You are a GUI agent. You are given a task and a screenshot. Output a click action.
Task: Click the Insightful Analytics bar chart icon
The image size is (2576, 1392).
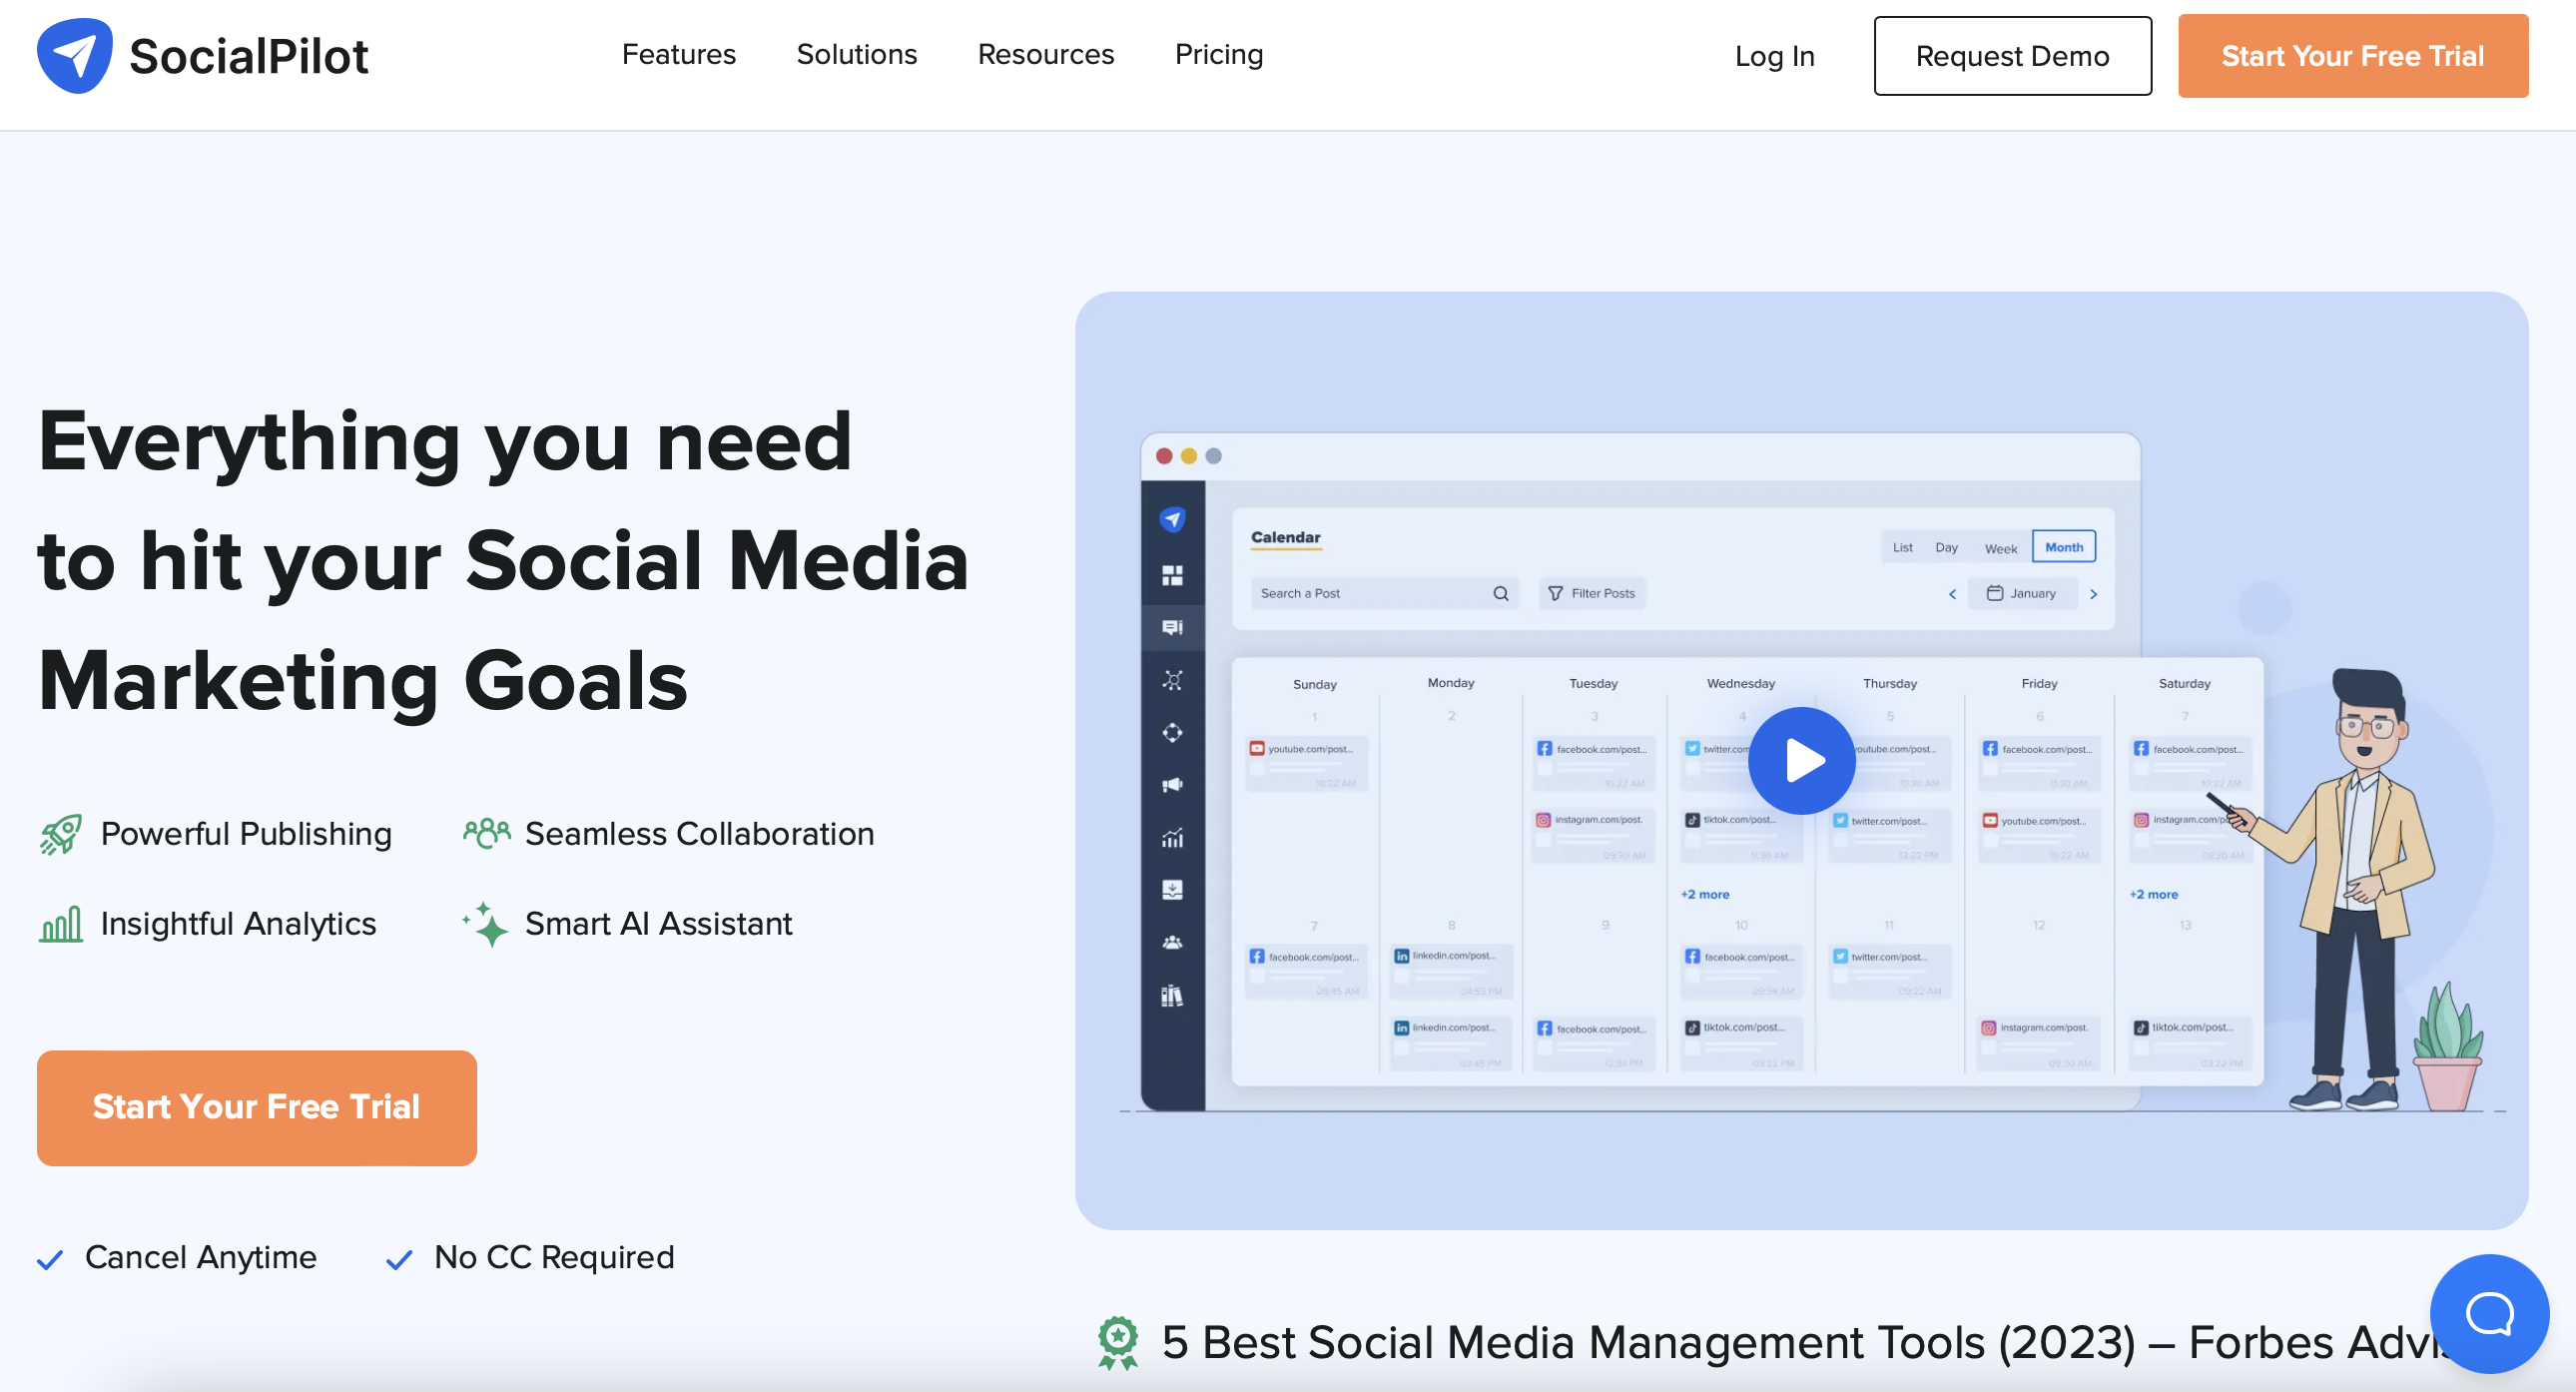click(x=61, y=924)
